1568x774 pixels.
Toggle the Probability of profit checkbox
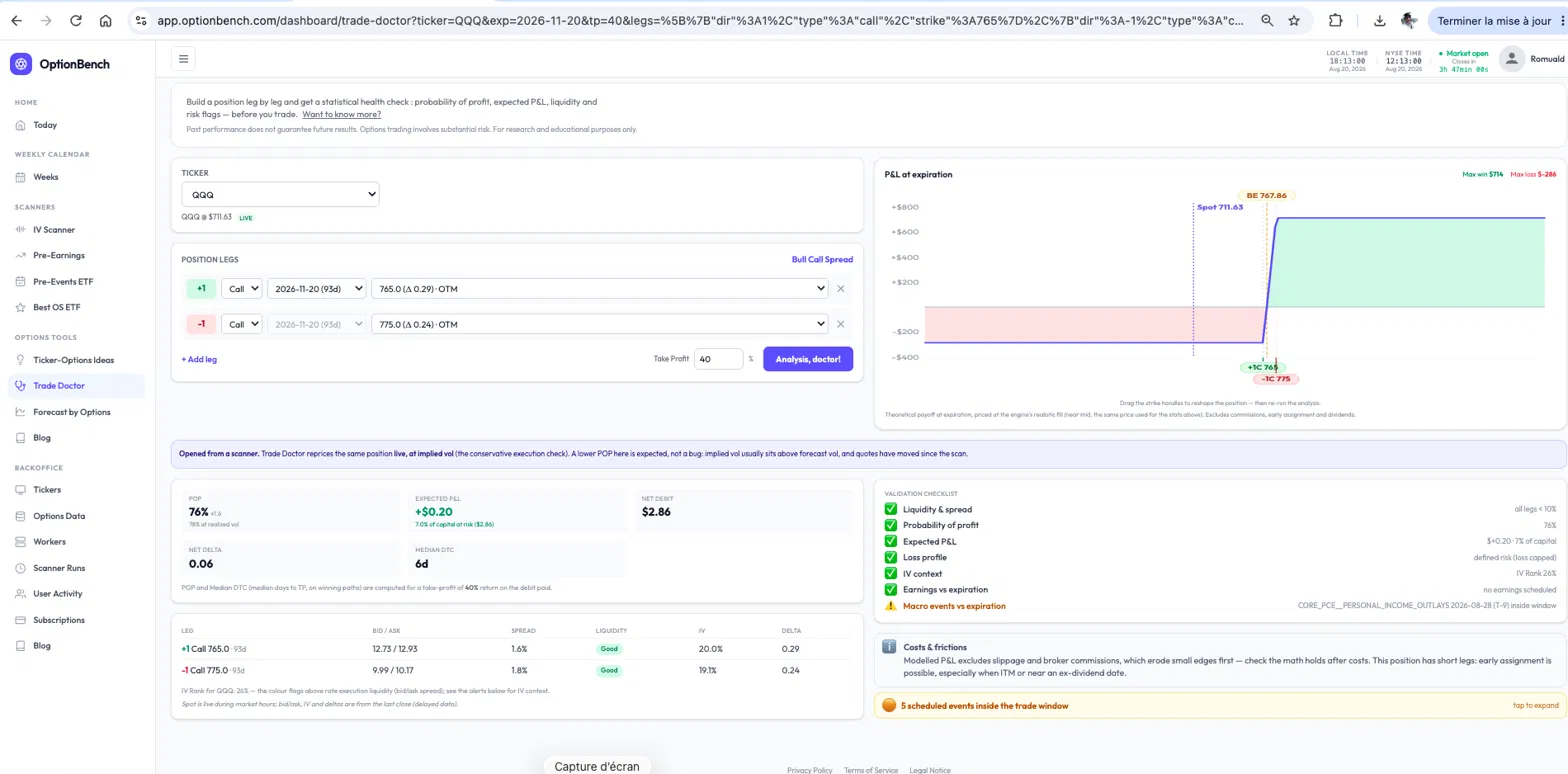point(891,525)
